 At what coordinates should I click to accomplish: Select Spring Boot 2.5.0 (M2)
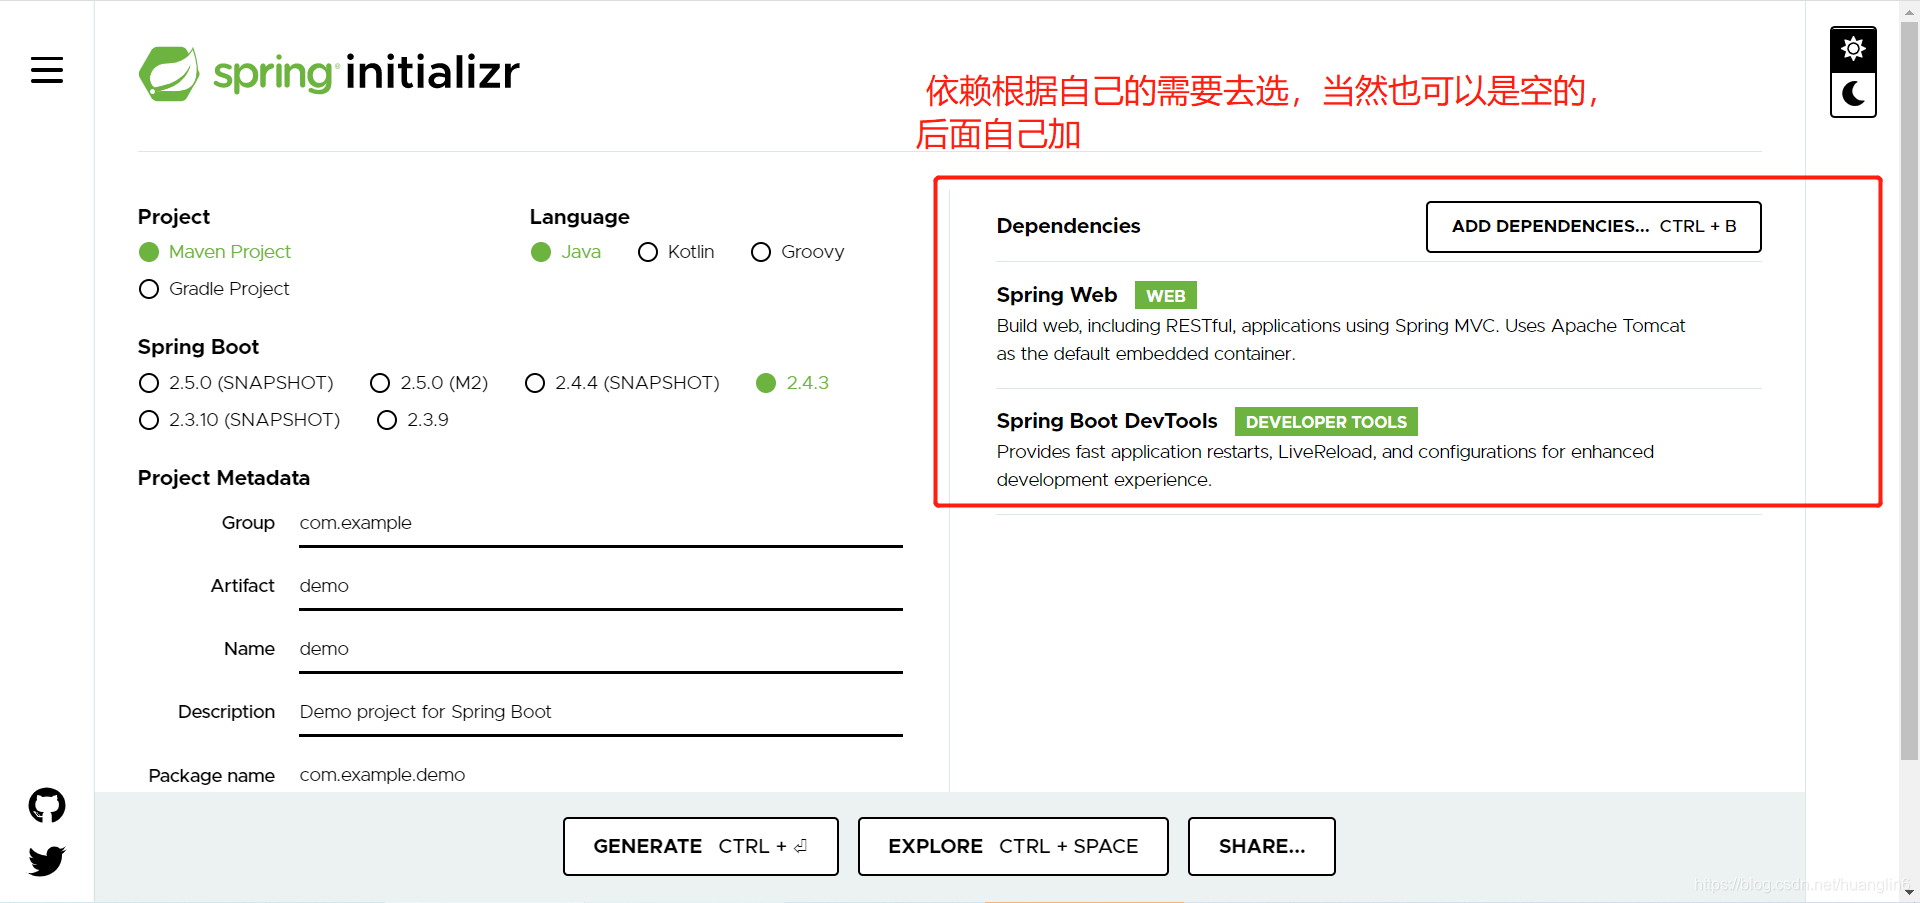(429, 383)
